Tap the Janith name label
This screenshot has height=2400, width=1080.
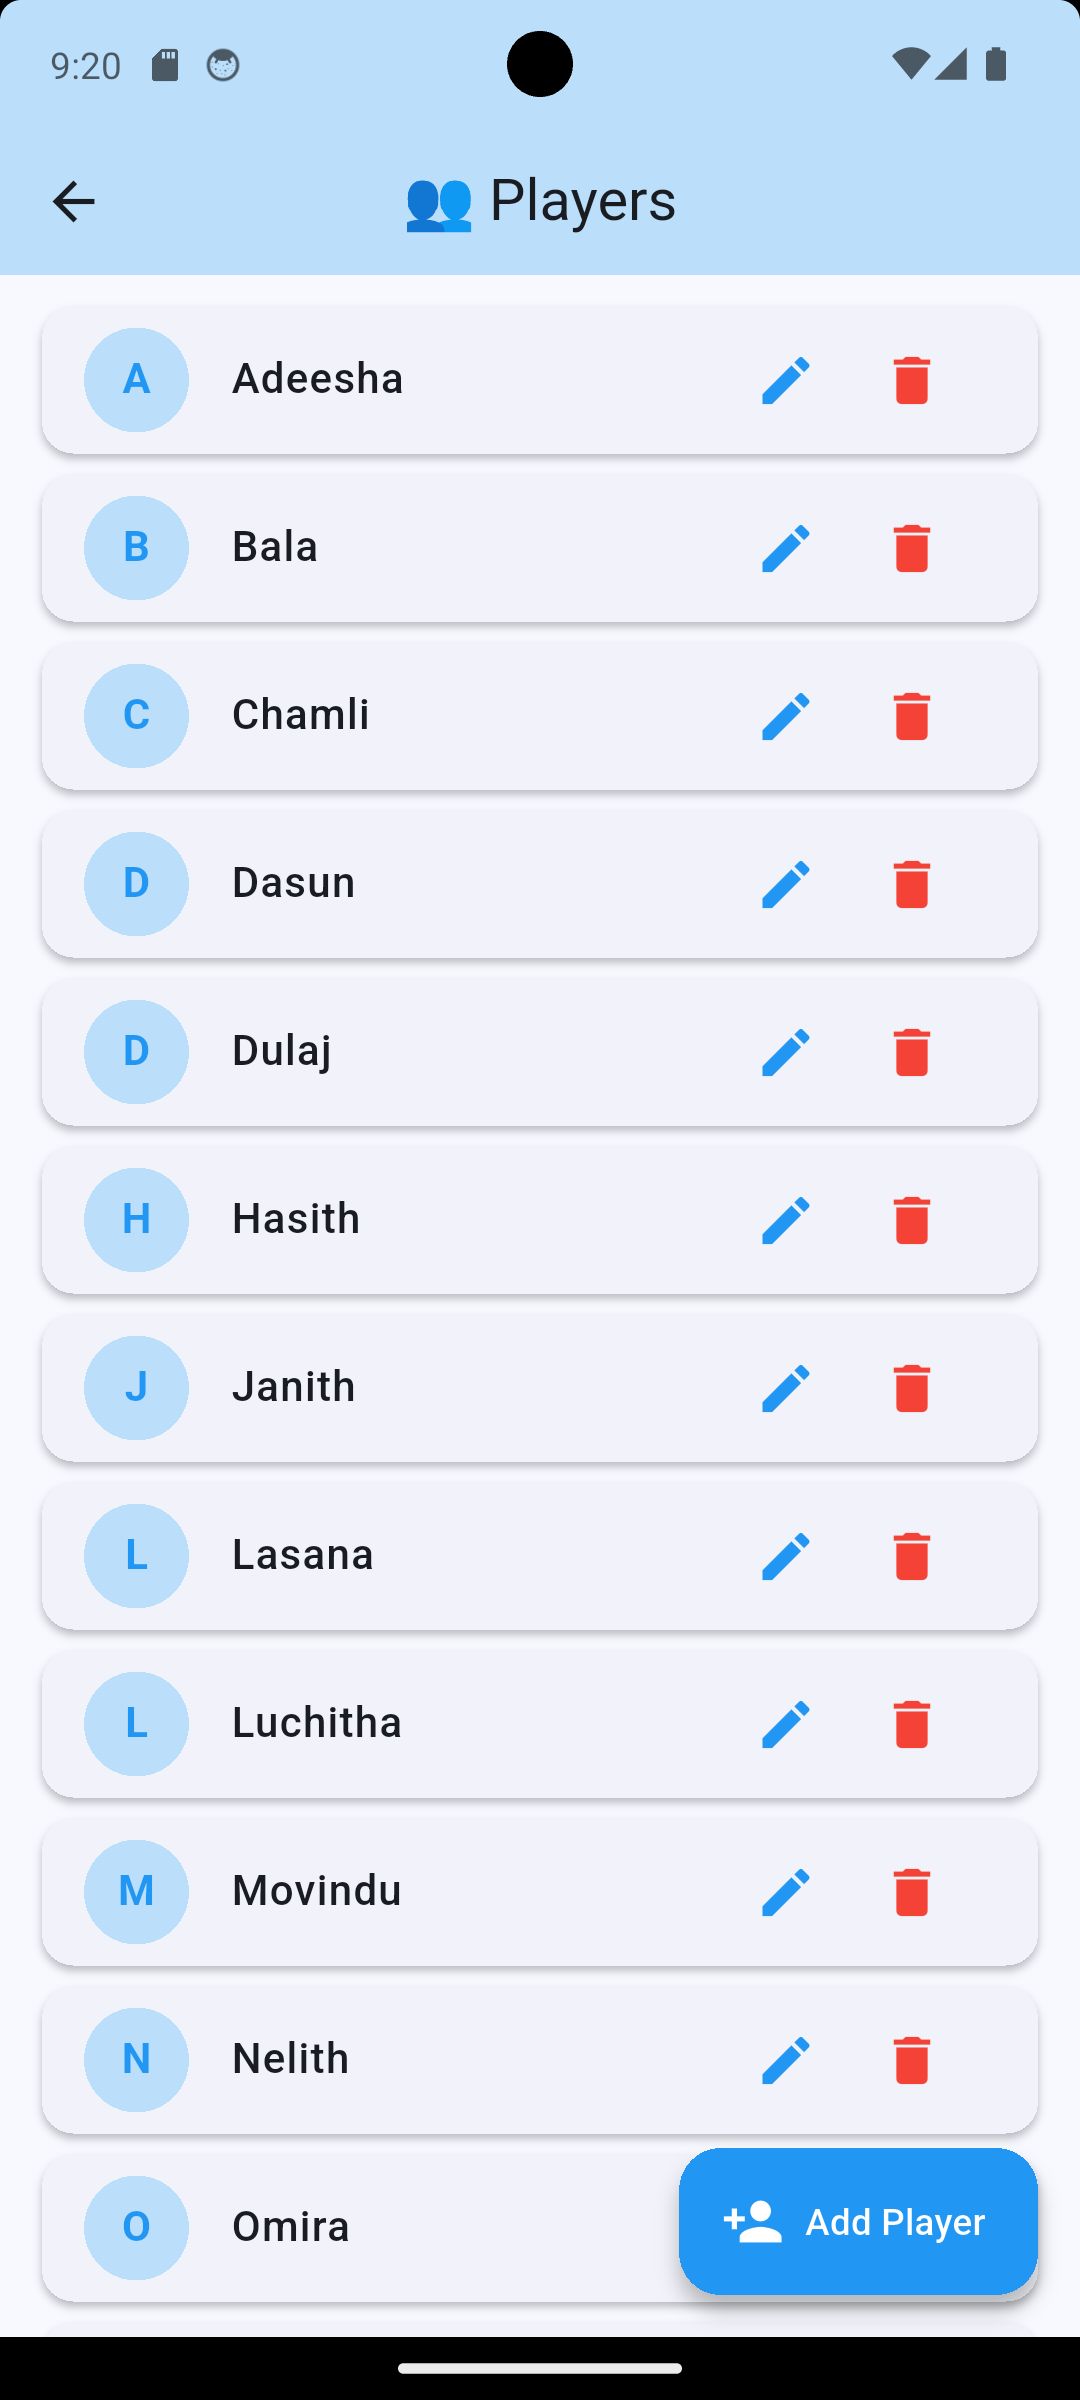coord(294,1387)
